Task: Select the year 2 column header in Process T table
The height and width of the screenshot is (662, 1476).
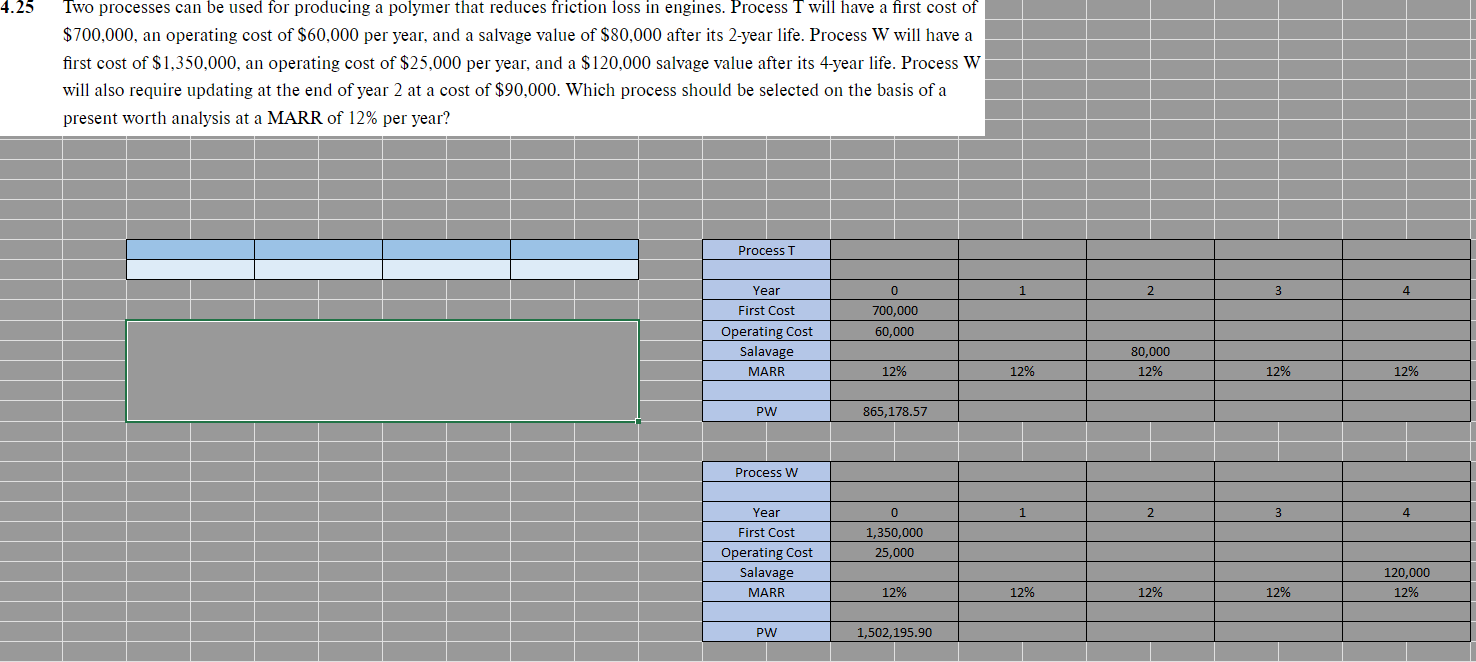Action: click(x=1149, y=290)
